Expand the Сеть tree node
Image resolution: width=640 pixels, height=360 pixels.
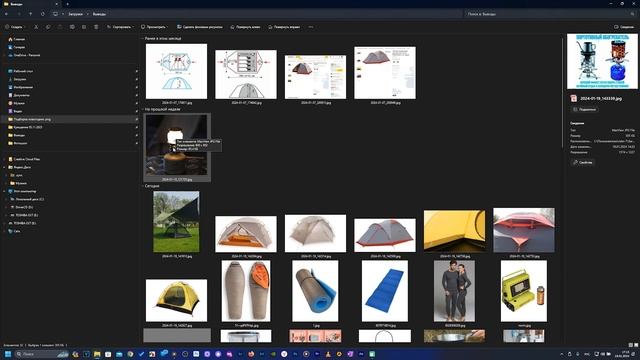[x=4, y=231]
